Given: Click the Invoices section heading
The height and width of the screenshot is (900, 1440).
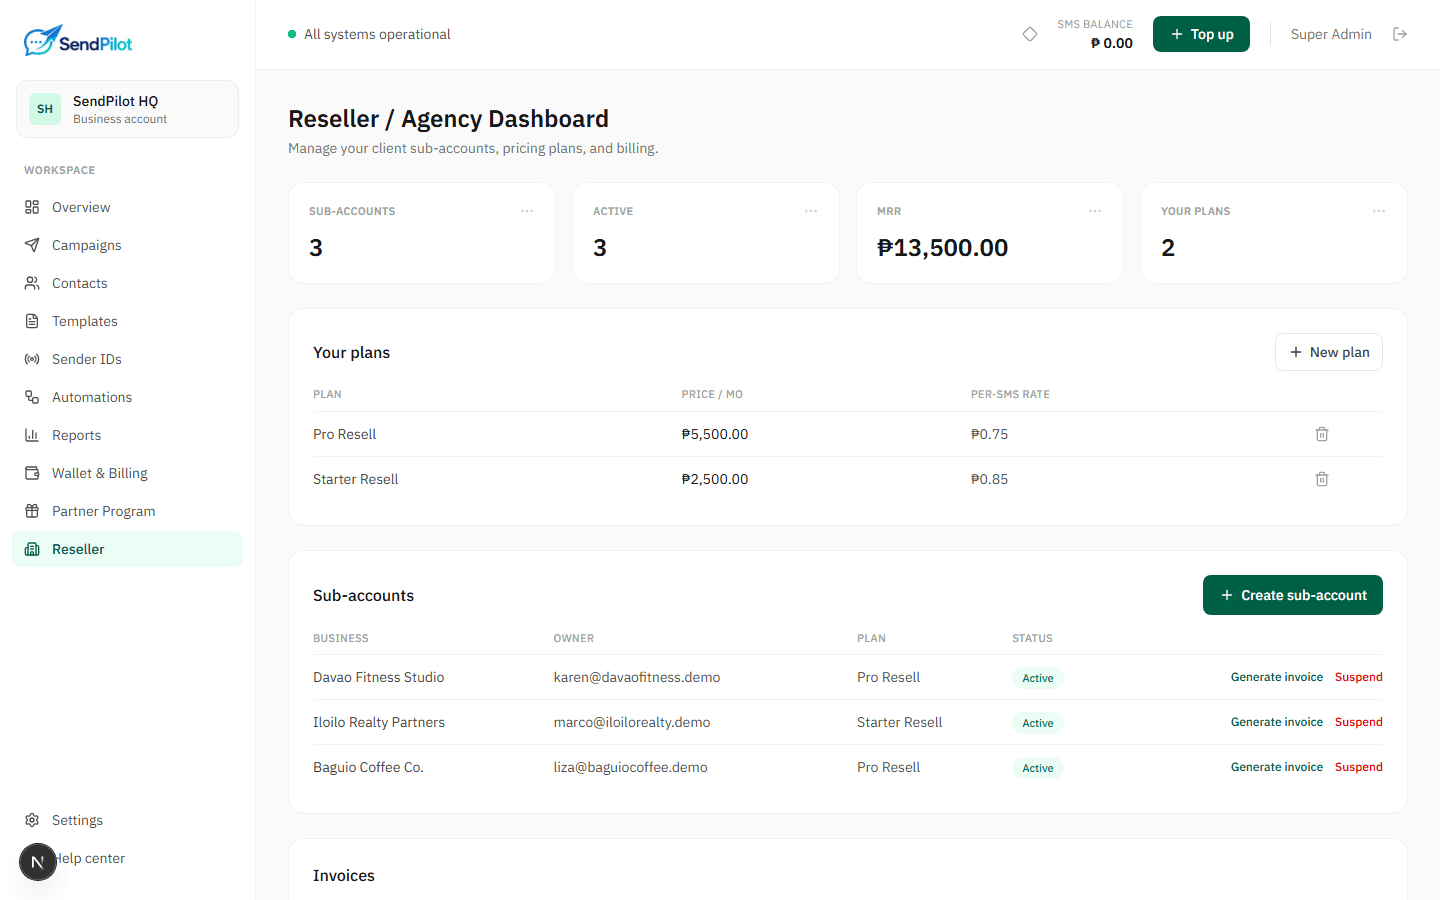Looking at the screenshot, I should (x=344, y=875).
